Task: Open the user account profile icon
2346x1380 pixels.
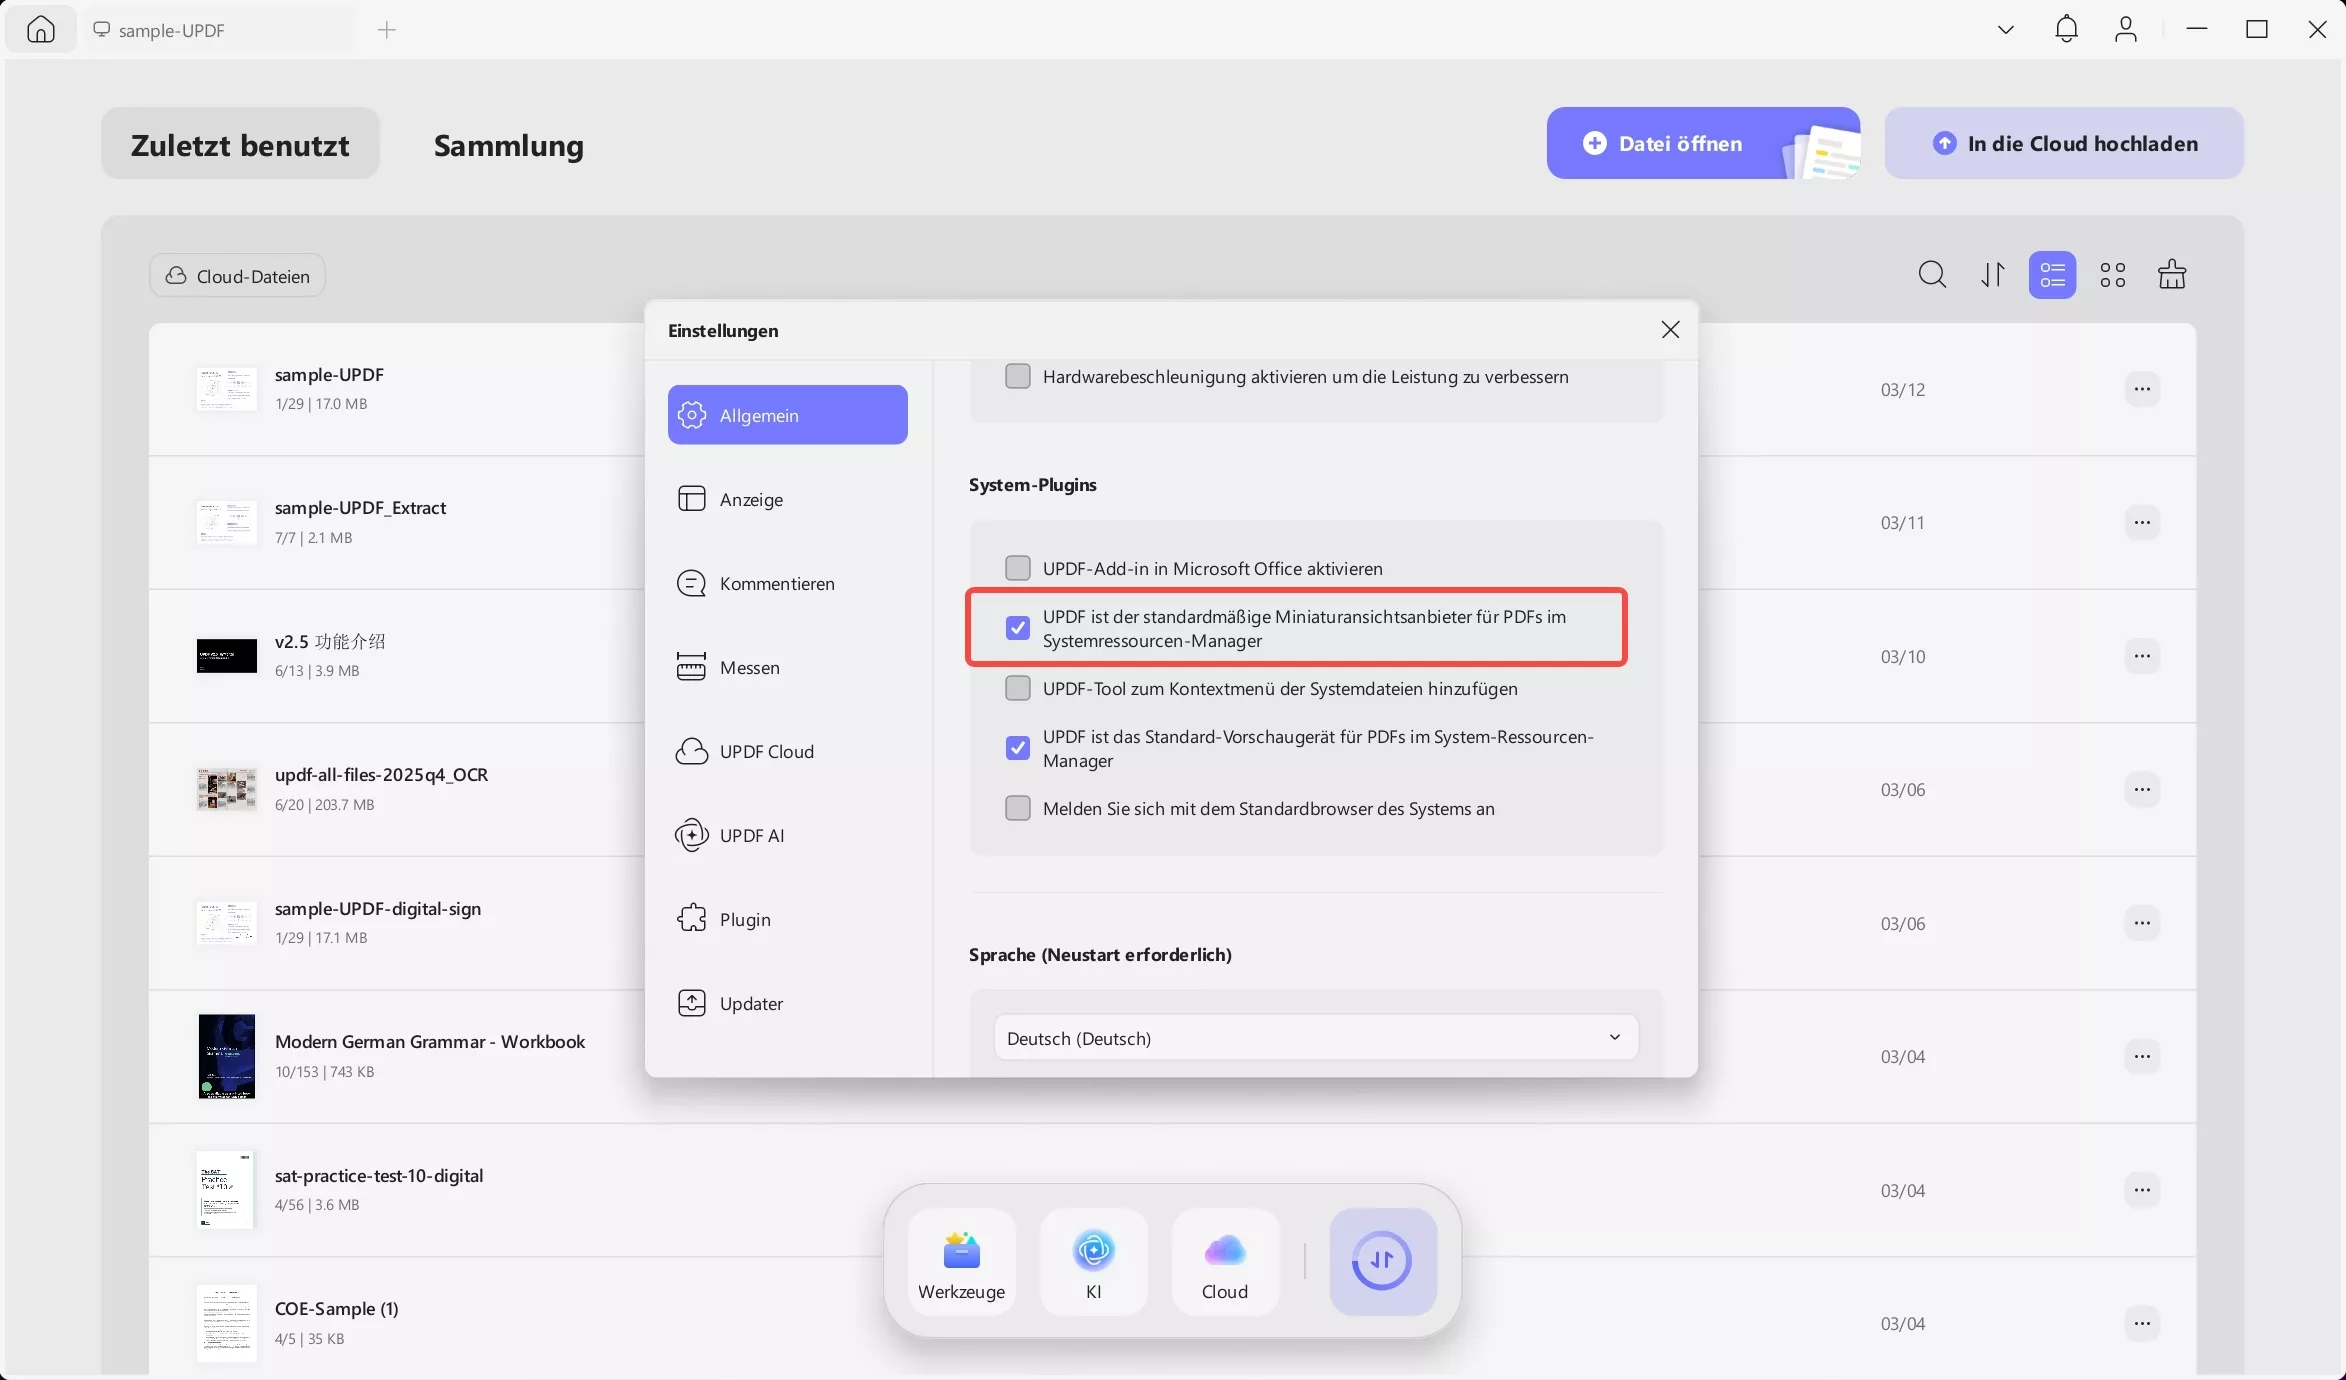Action: click(2126, 30)
